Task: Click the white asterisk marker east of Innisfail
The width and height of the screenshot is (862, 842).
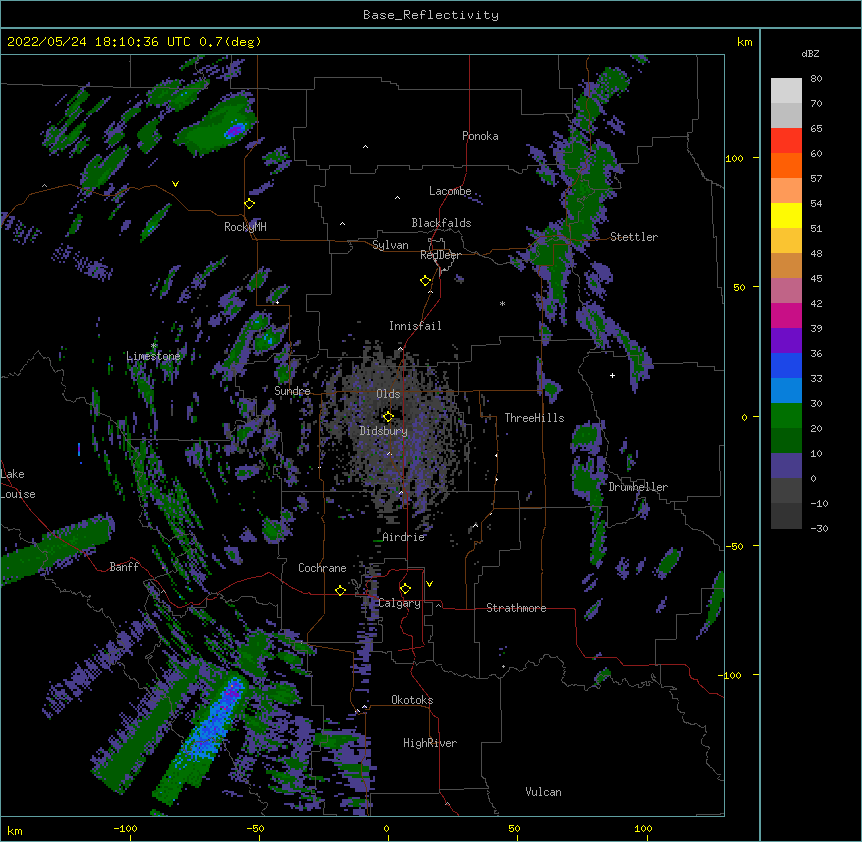Action: [502, 303]
